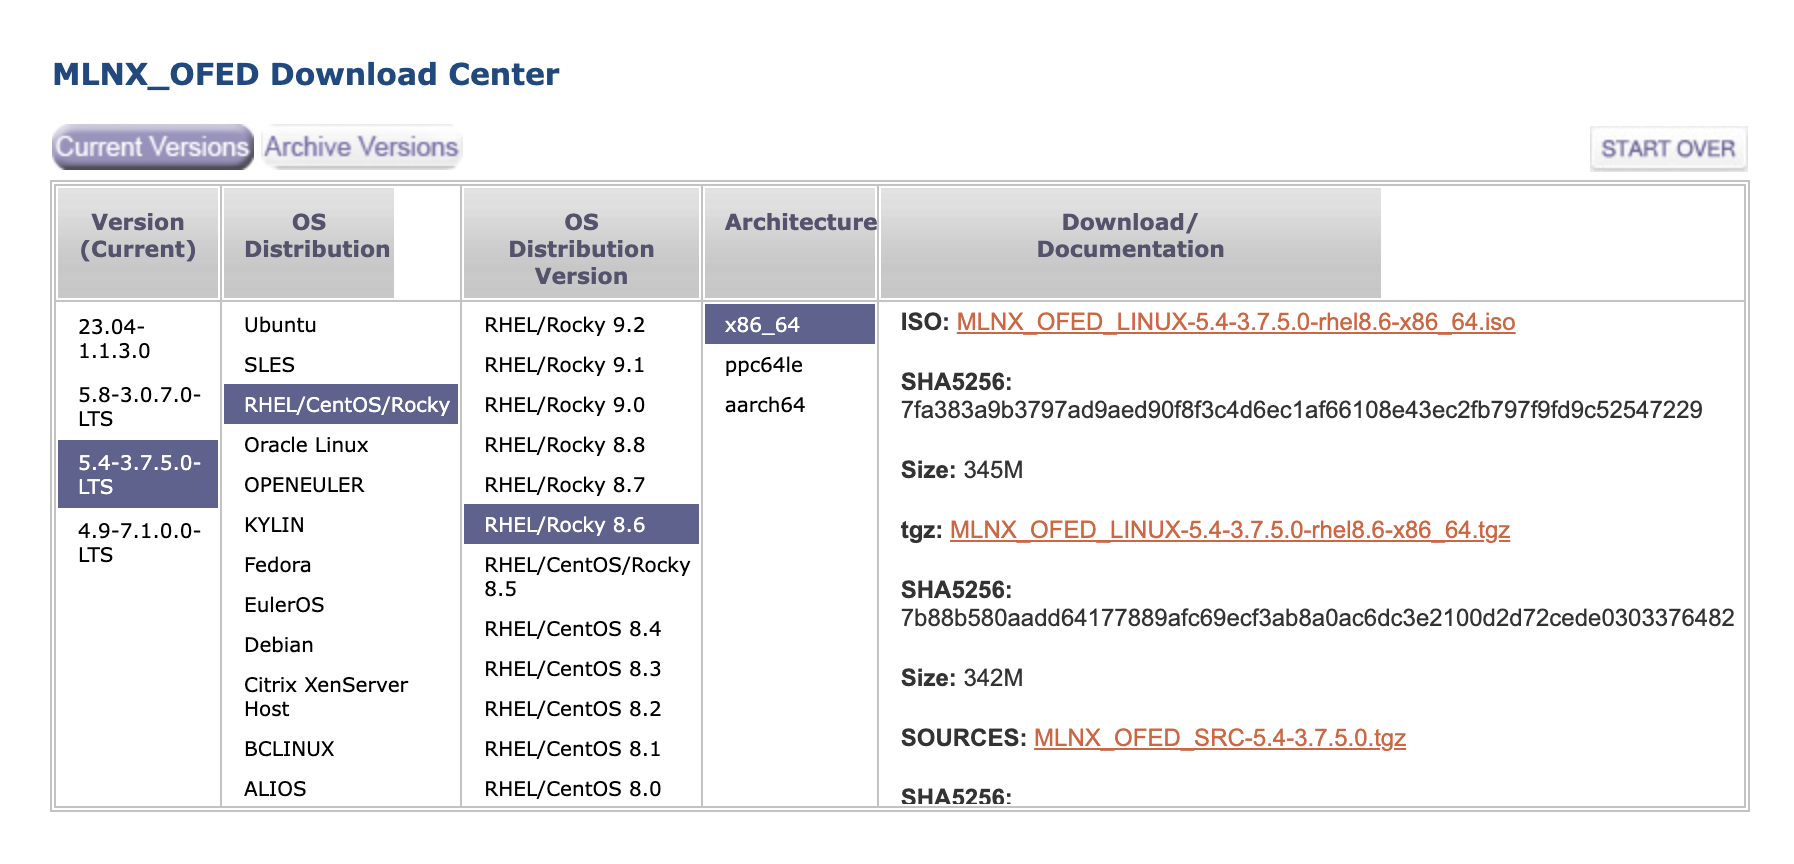This screenshot has width=1794, height=864.
Task: Select RHEL/Rocky 8.6 version
Action: coord(581,524)
